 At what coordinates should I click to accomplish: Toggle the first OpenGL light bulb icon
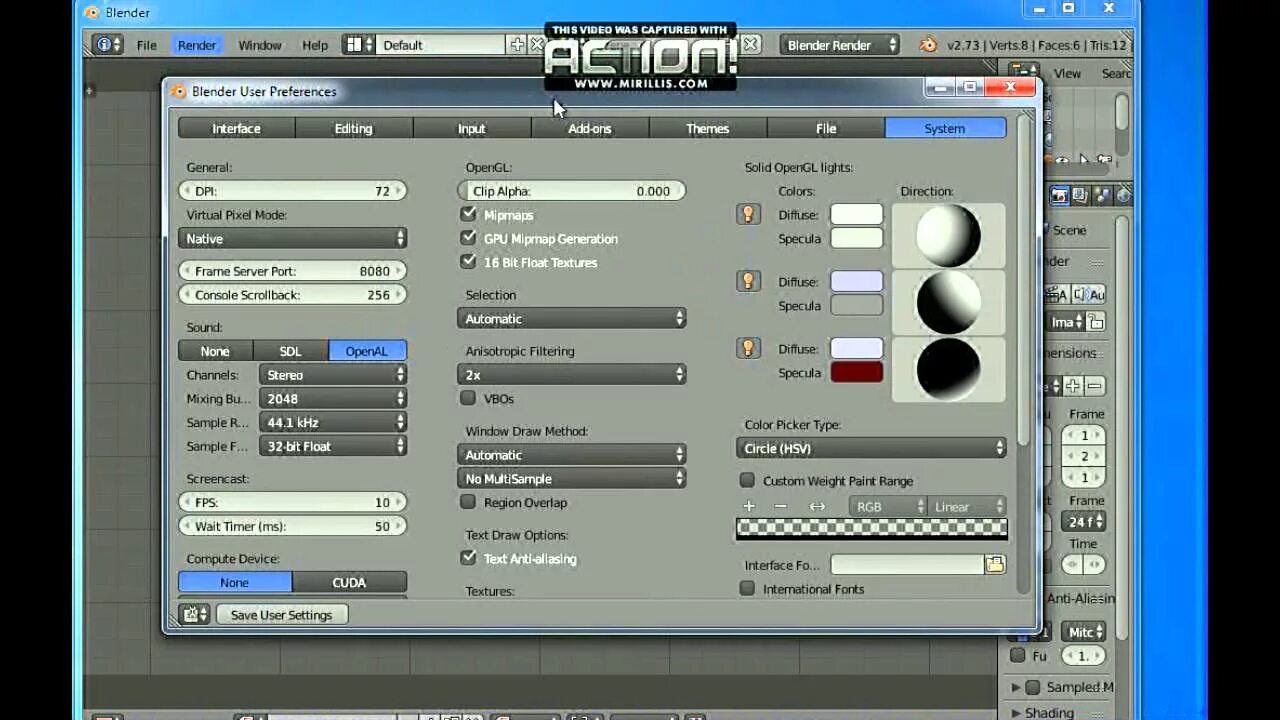coord(748,214)
